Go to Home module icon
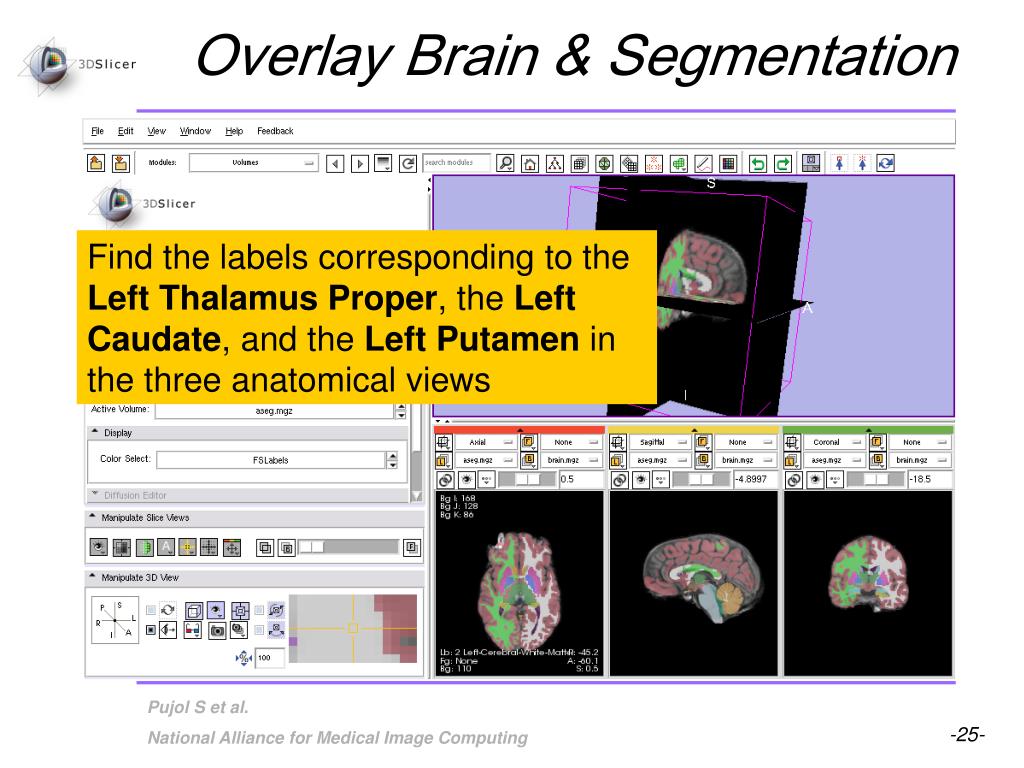1024x768 pixels. (530, 163)
